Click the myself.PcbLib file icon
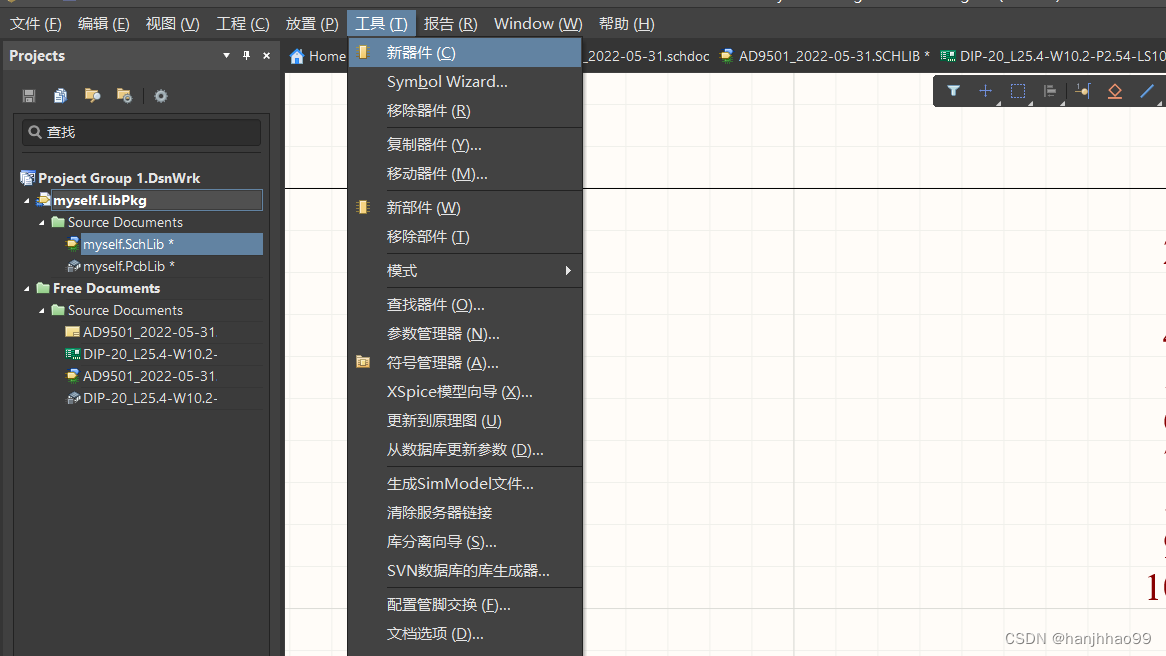 point(73,266)
